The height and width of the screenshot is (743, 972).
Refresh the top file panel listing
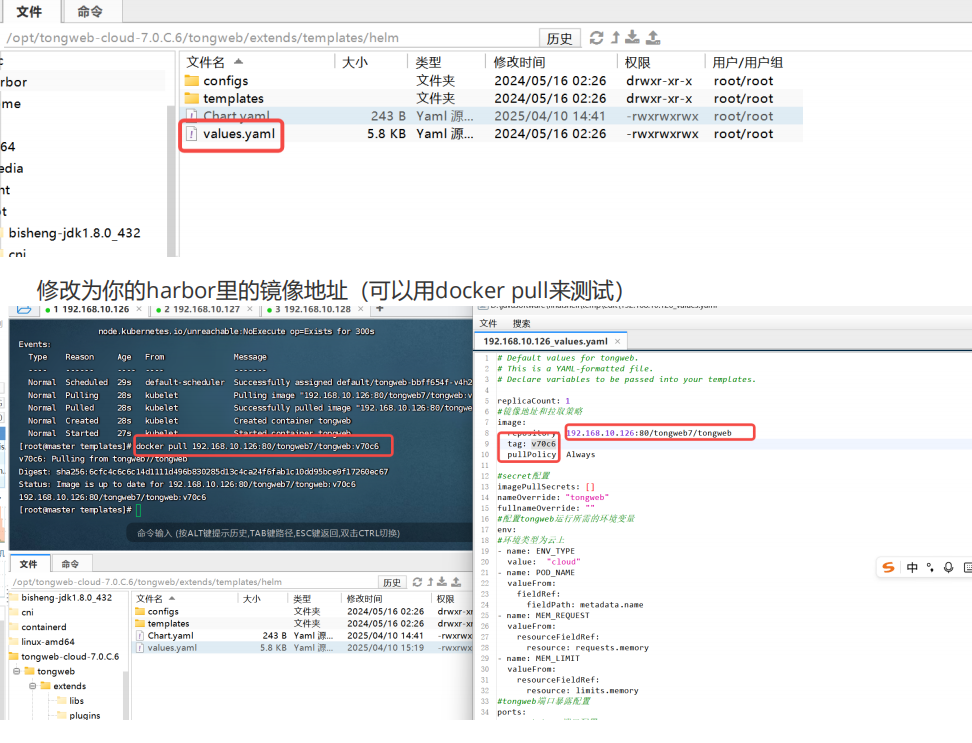click(596, 38)
